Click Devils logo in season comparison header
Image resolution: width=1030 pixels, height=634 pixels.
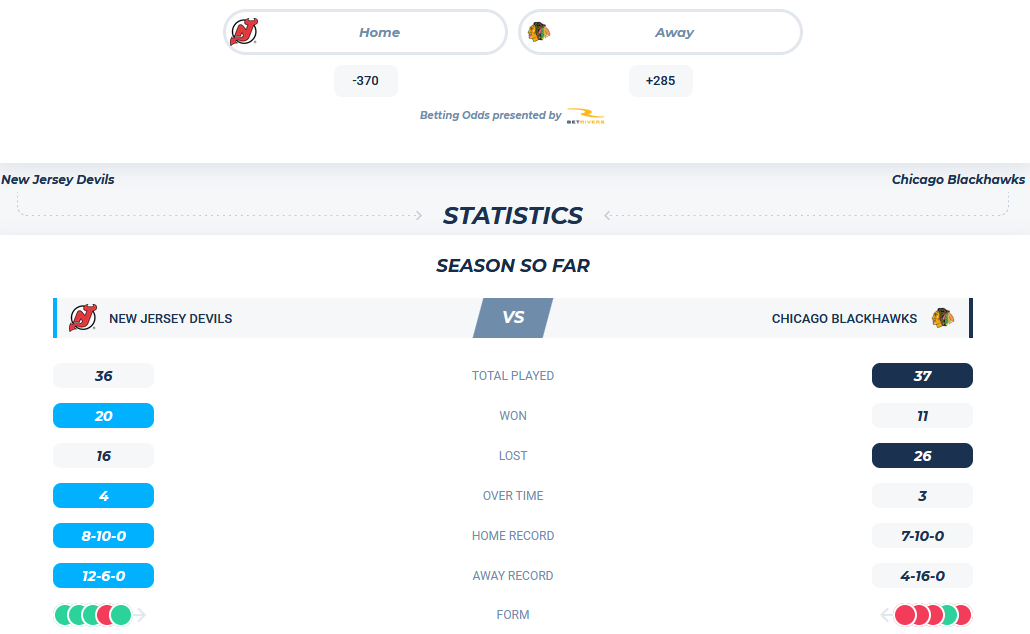tap(83, 318)
